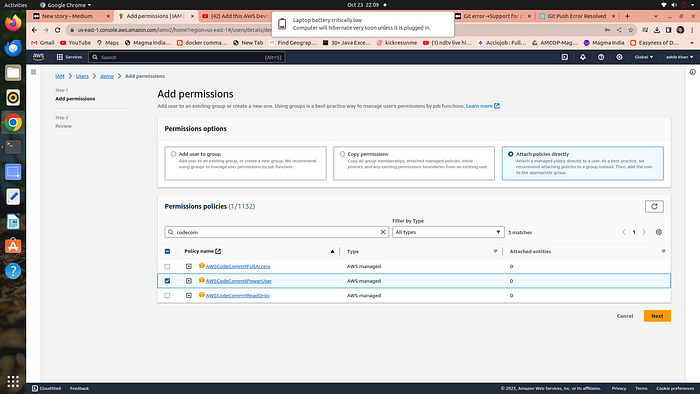This screenshot has width=700, height=394.
Task: Open the Activities overview
Action: (16, 5)
